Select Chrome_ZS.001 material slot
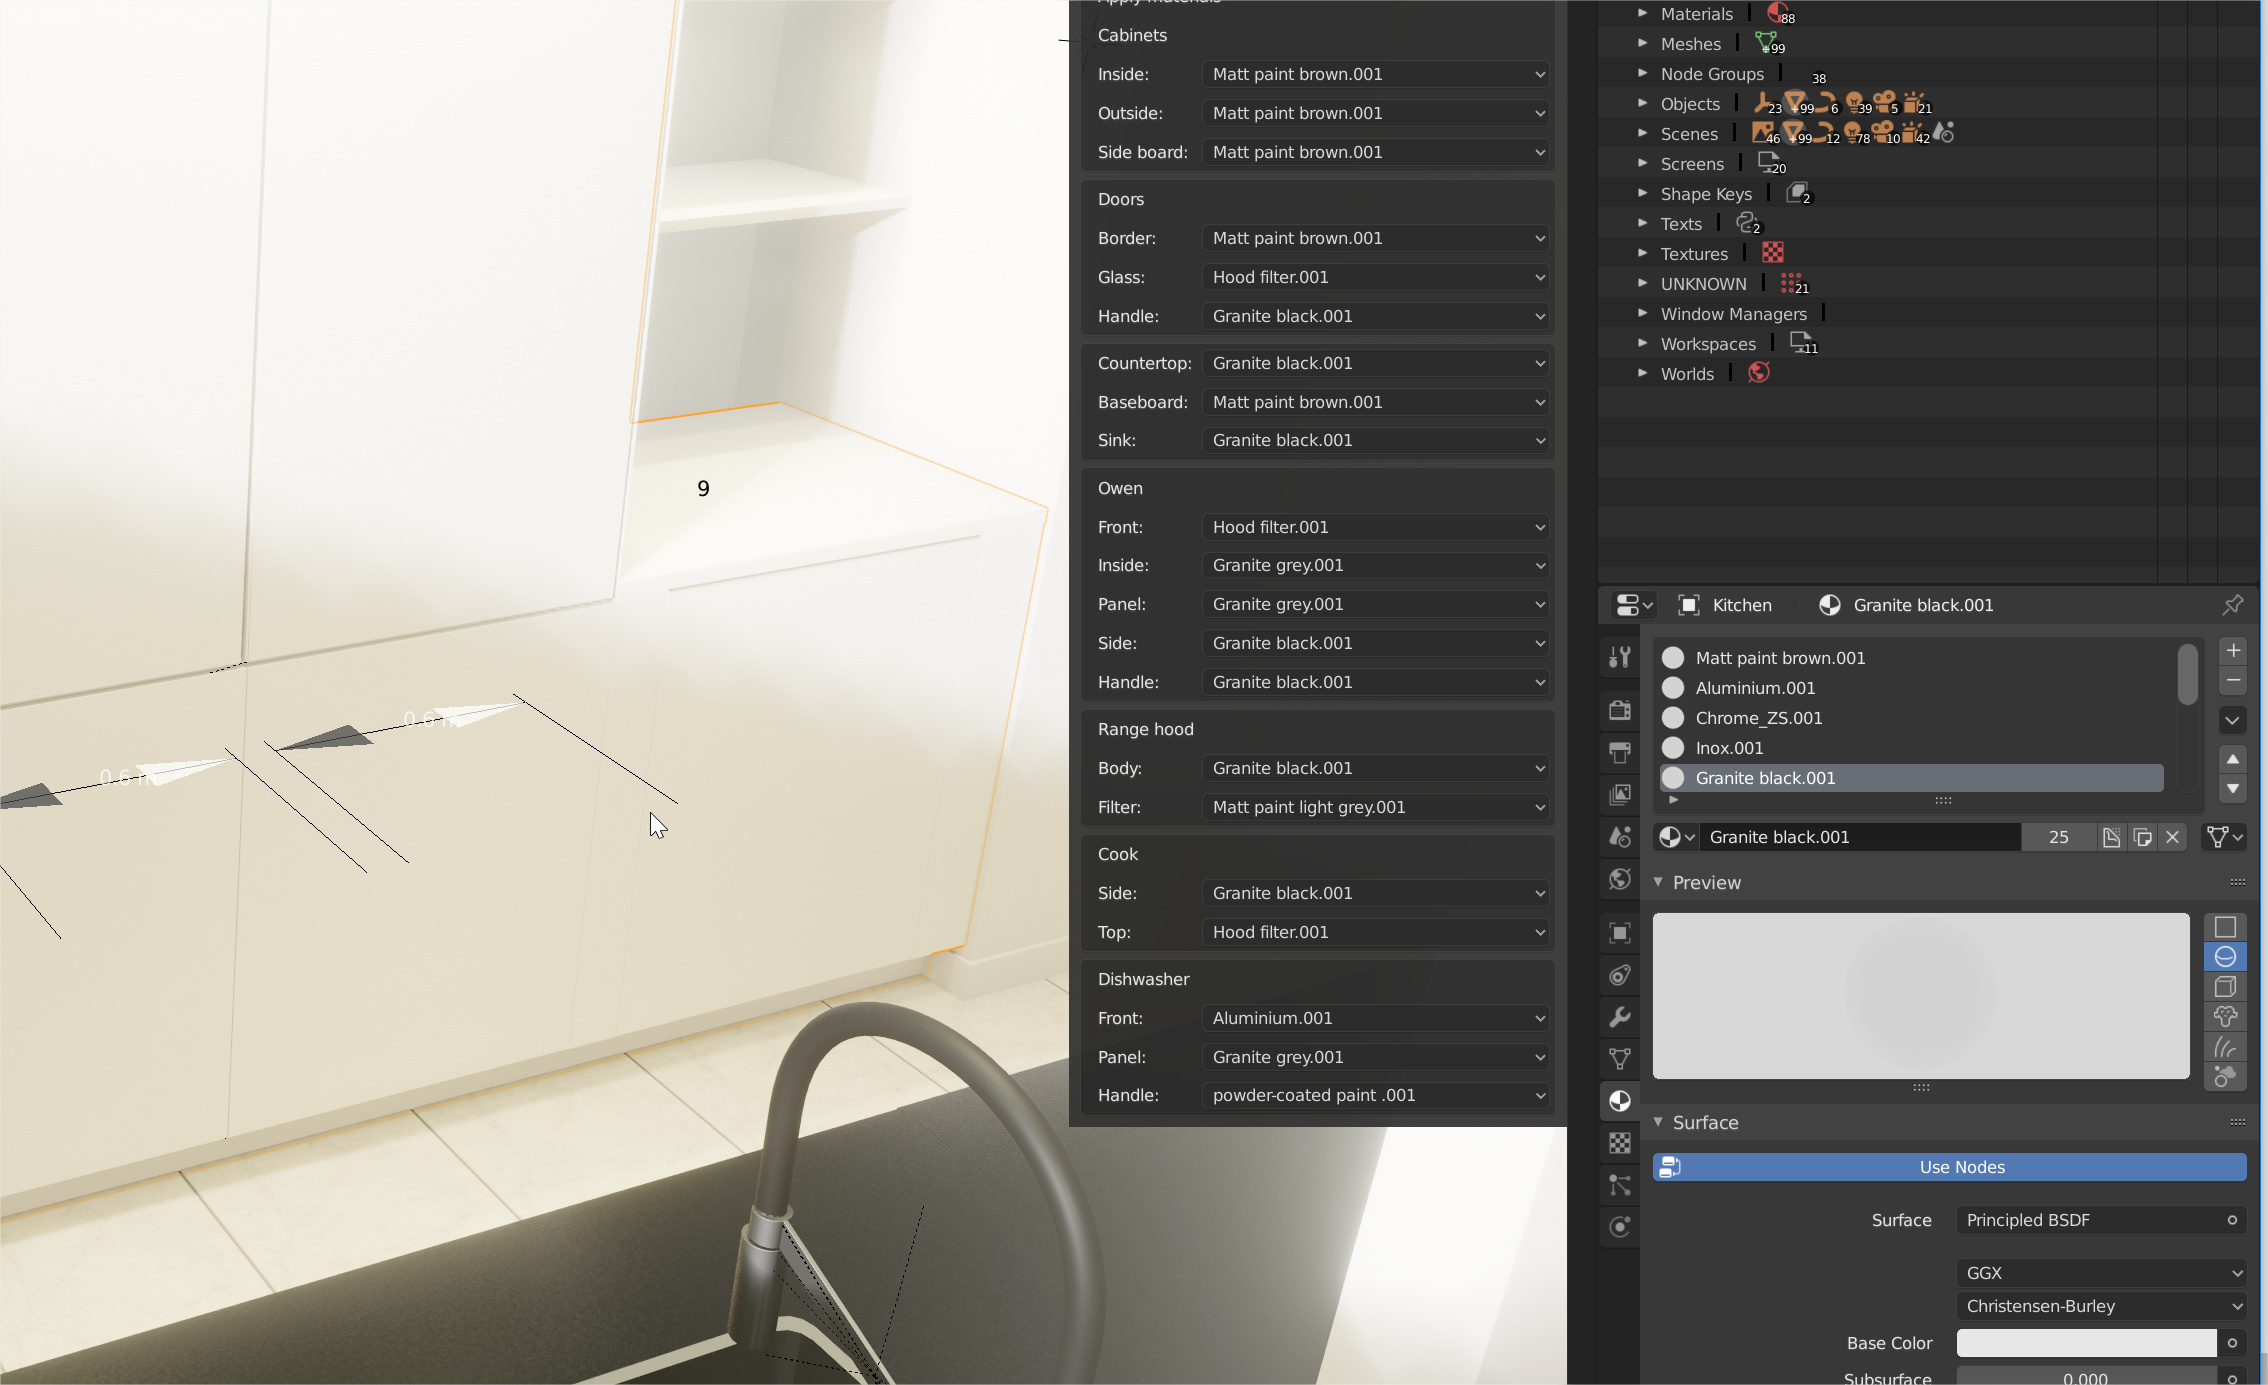 click(1912, 718)
